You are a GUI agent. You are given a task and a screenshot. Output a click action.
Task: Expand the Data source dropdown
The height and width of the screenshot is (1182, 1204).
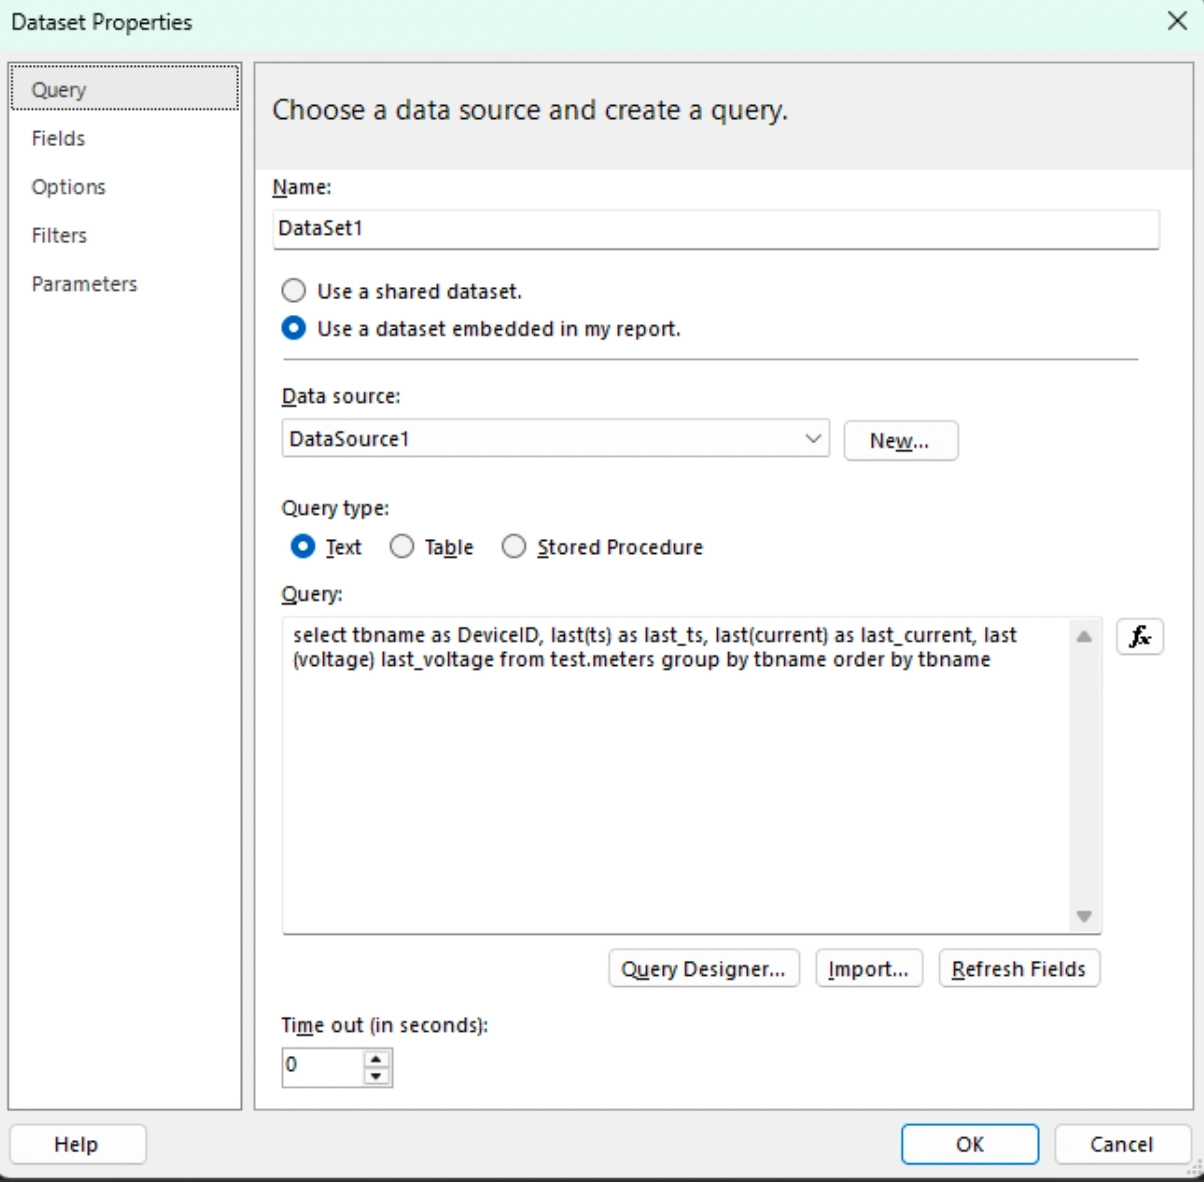pos(813,439)
